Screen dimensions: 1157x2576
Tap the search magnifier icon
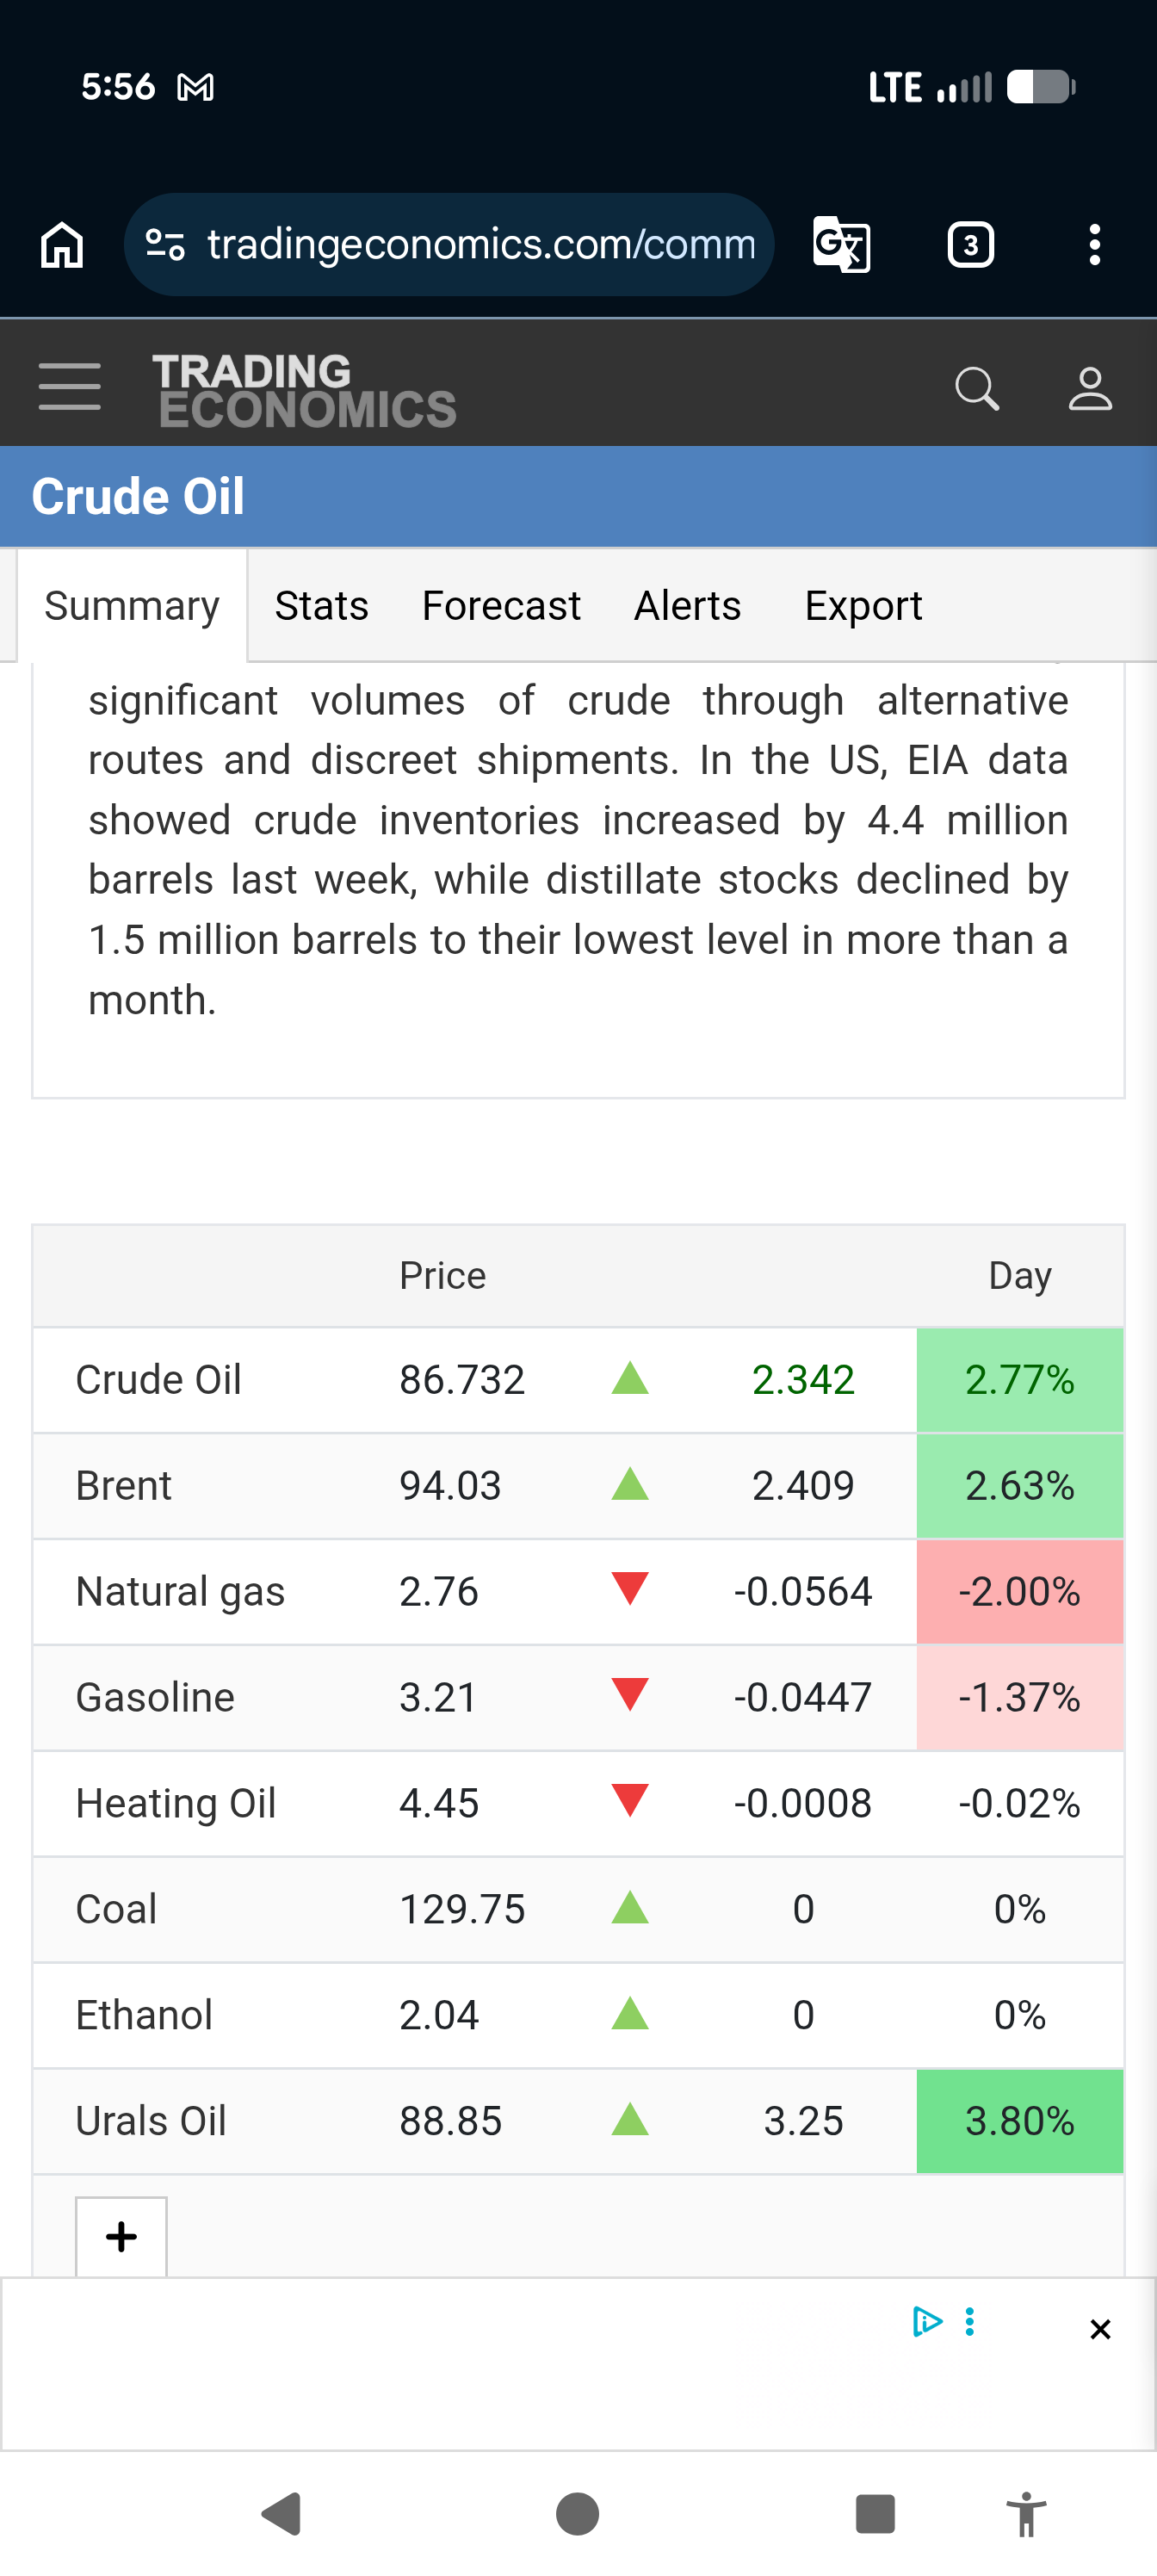pyautogui.click(x=976, y=389)
